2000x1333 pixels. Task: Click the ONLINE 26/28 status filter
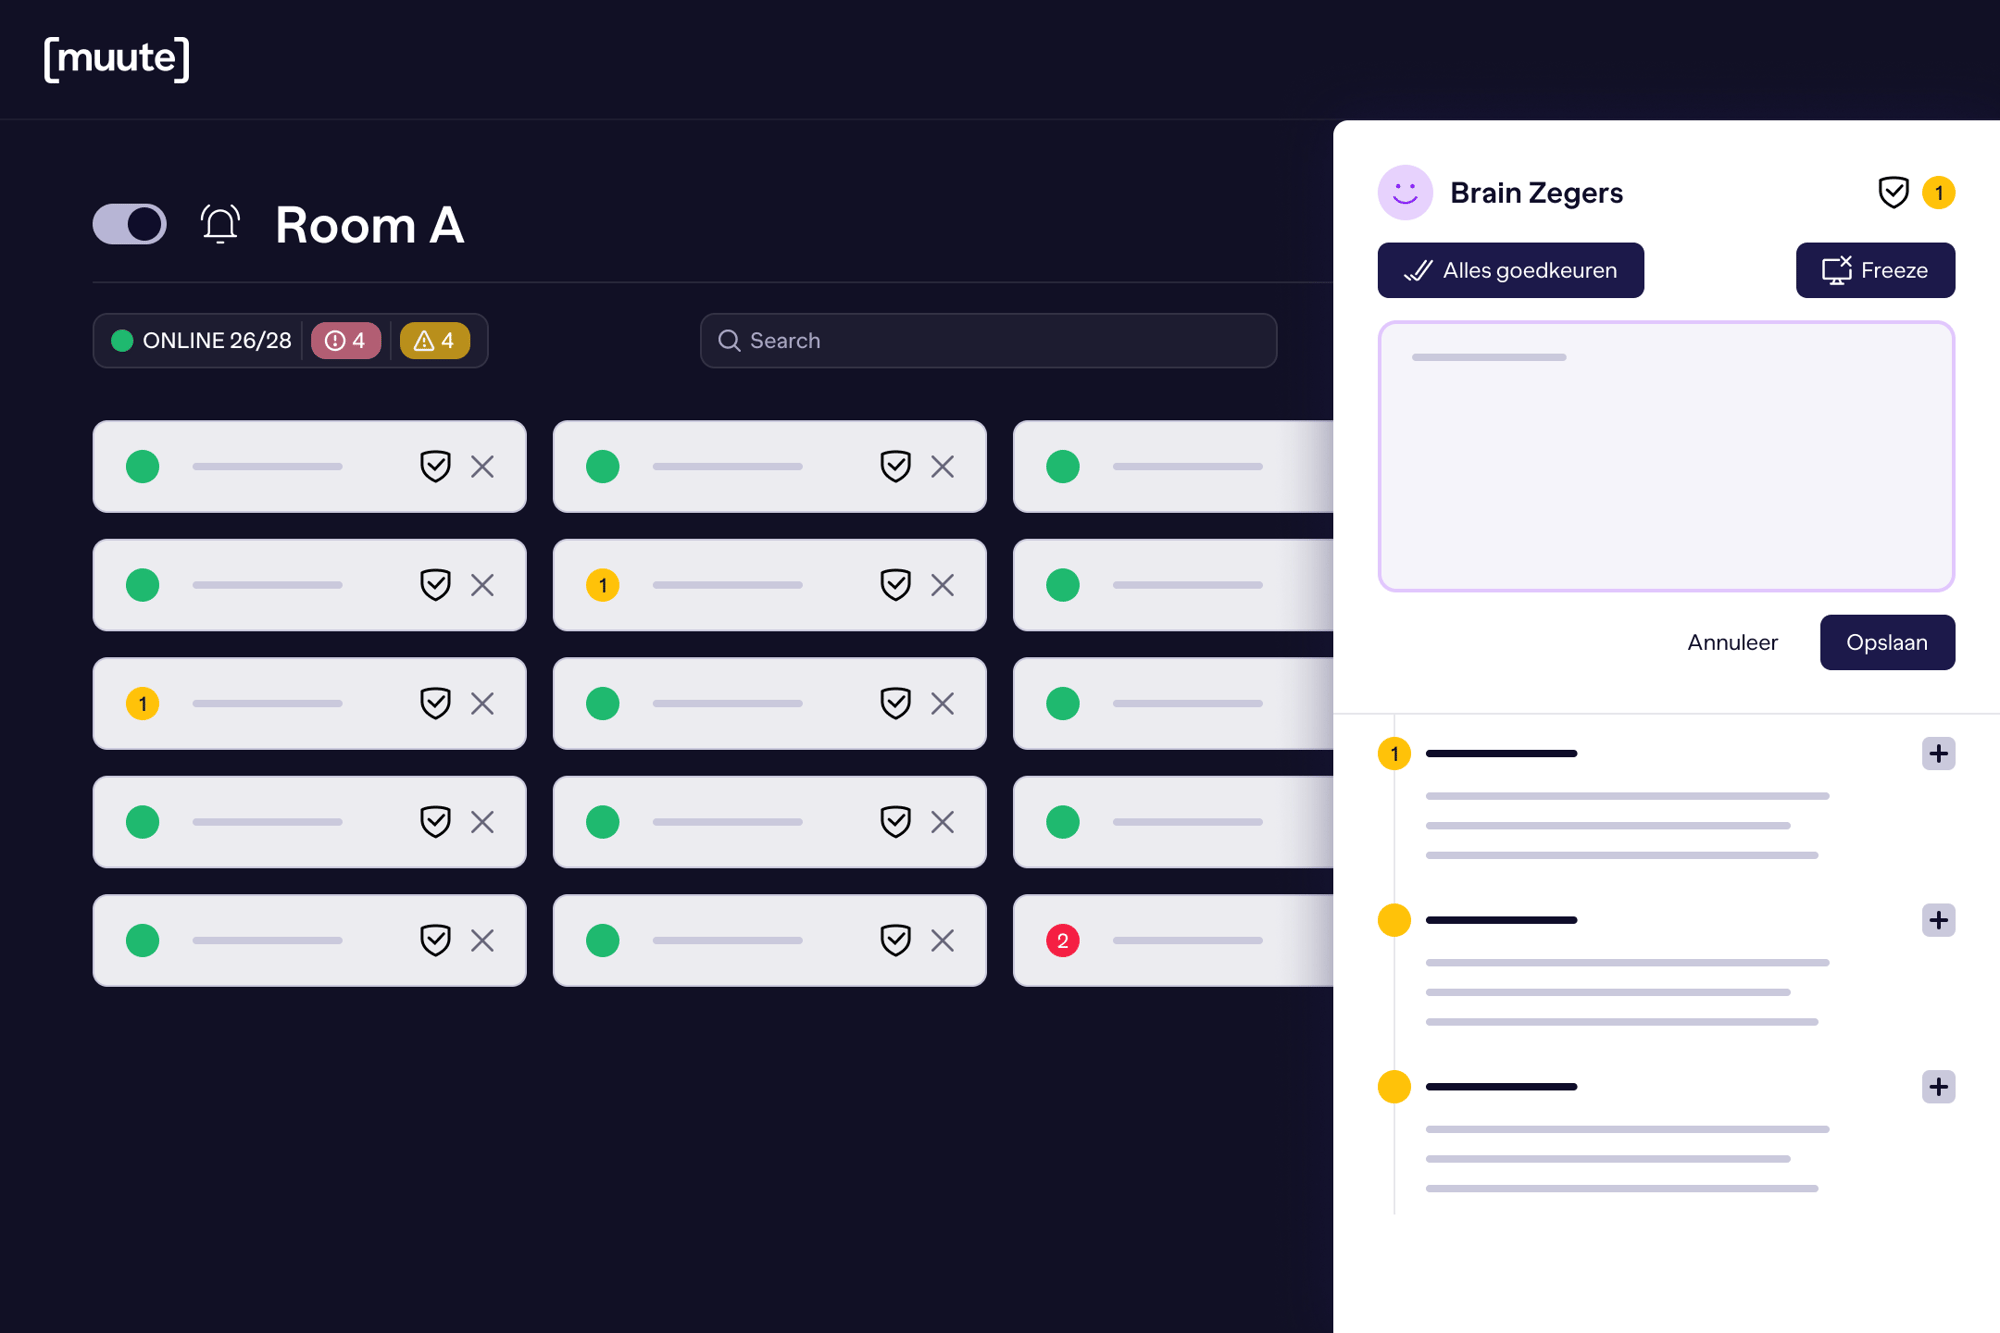(203, 341)
